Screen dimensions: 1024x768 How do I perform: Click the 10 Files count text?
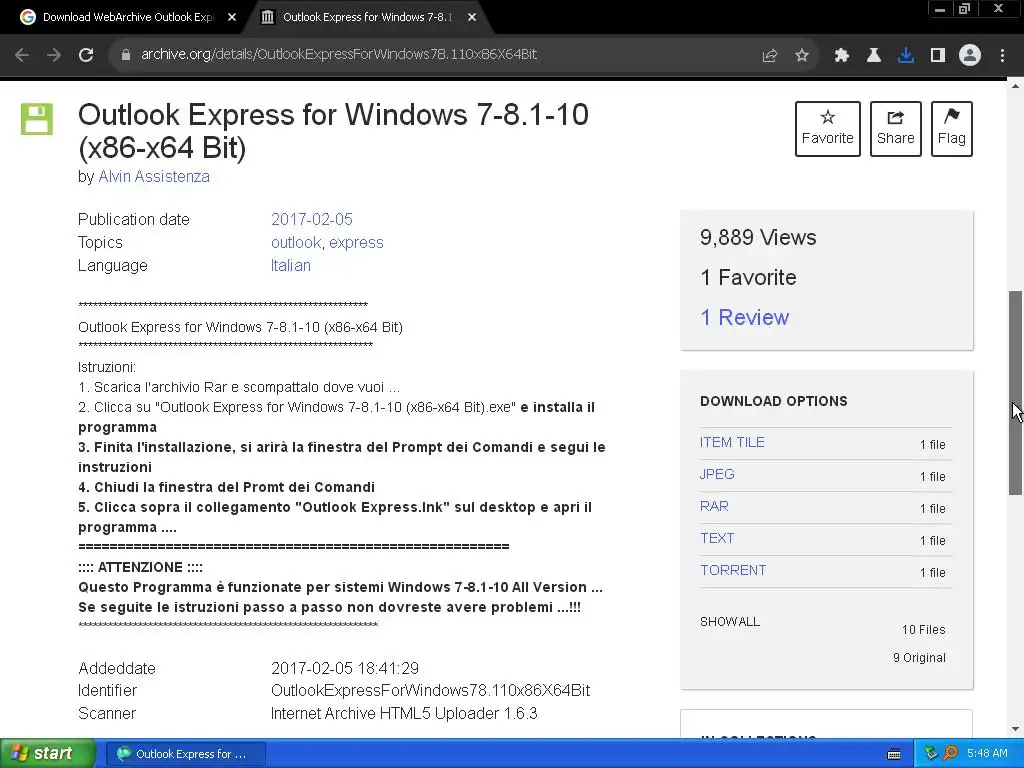(x=923, y=630)
